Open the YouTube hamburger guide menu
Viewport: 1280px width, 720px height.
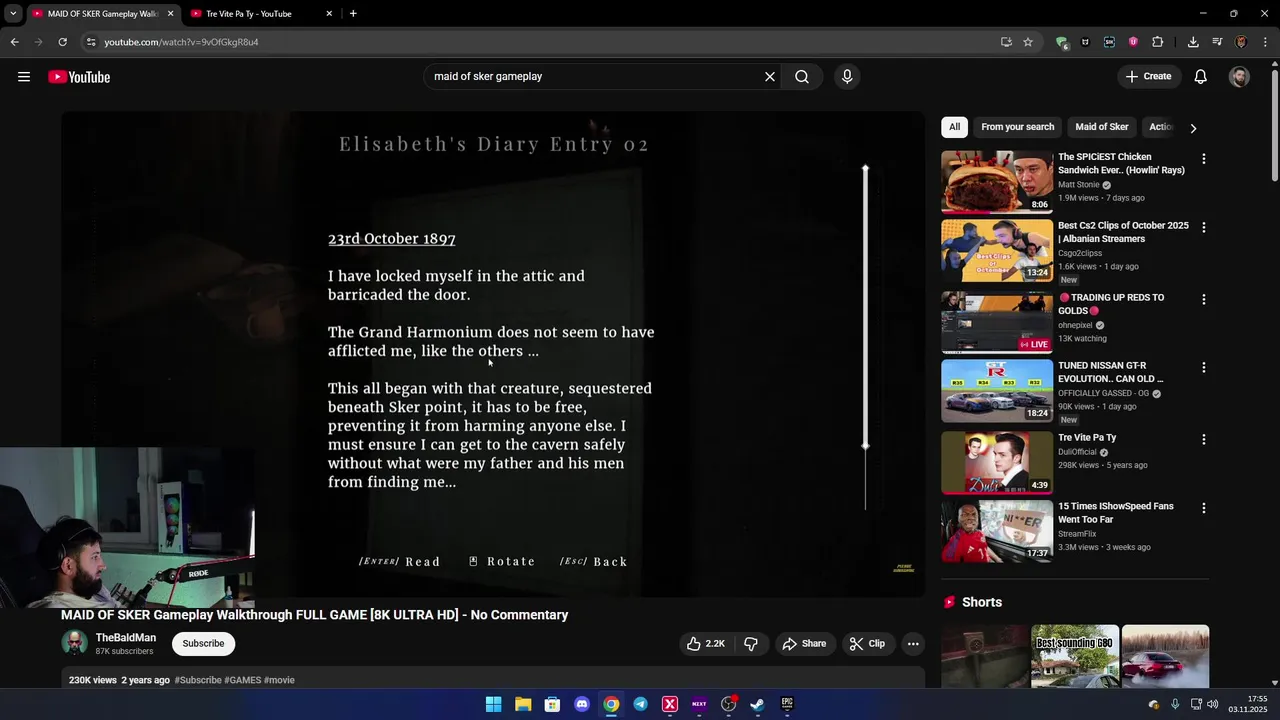pos(24,77)
